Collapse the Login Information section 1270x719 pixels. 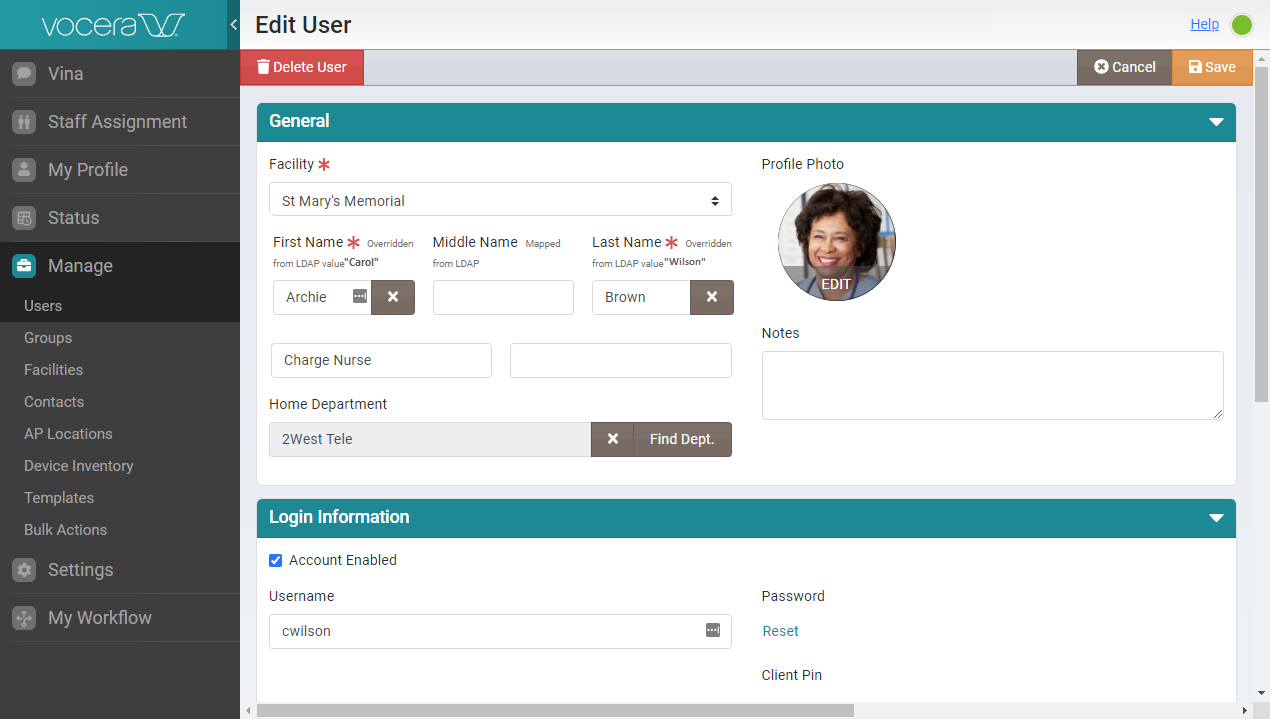tap(1216, 518)
